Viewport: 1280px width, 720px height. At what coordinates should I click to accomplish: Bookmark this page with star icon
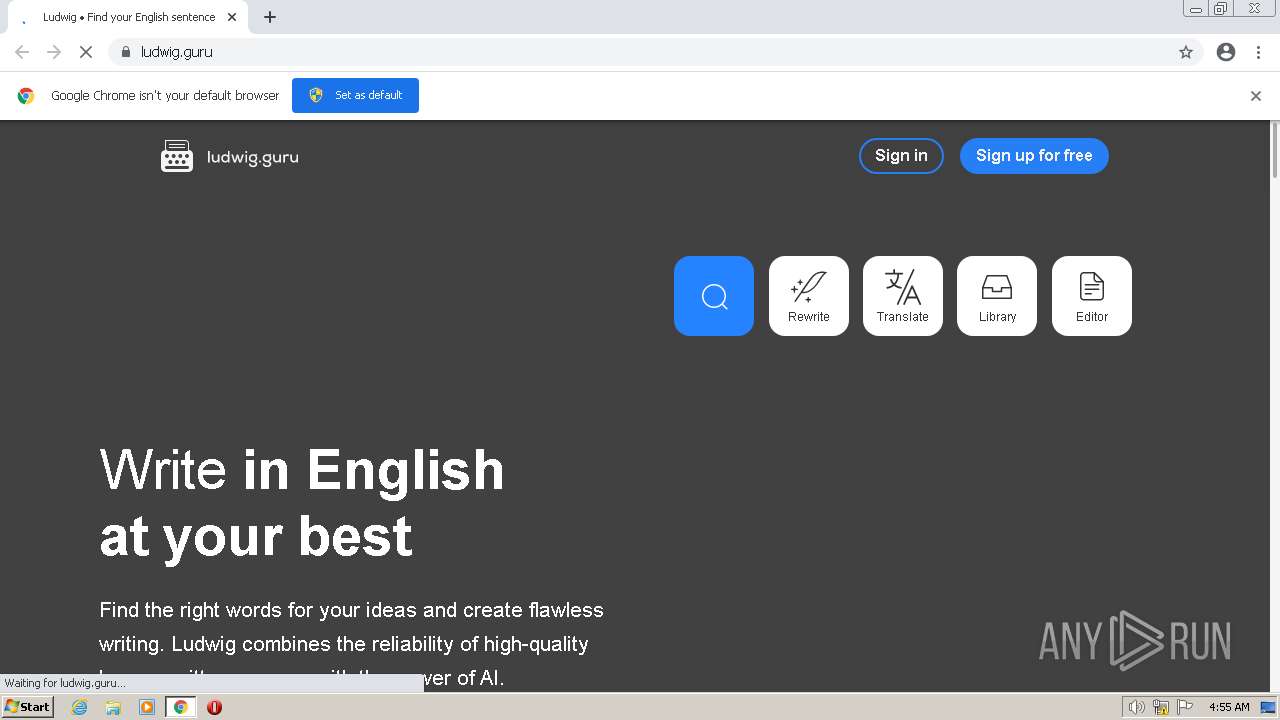pos(1186,52)
